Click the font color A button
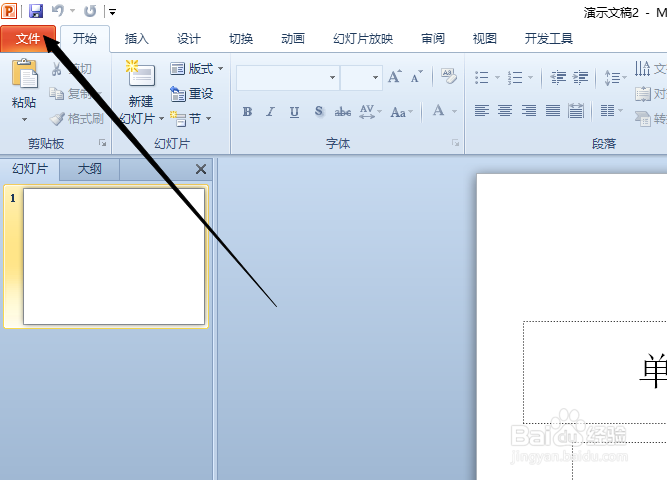This screenshot has height=480, width=667. pyautogui.click(x=439, y=111)
